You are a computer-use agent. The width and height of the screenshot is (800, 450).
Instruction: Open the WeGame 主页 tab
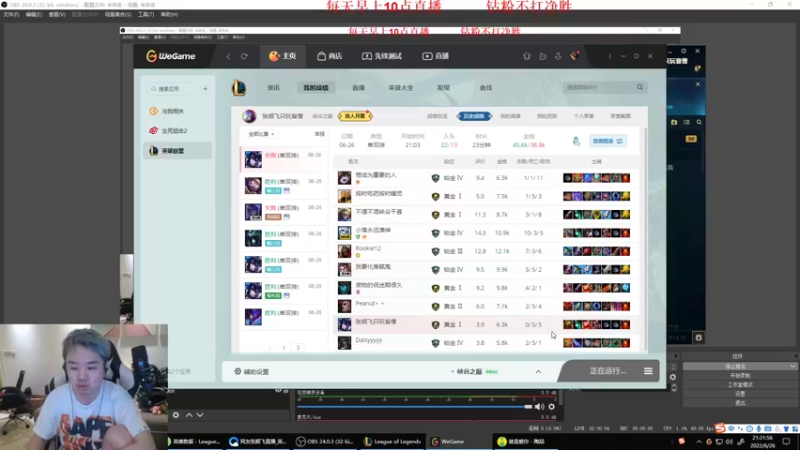click(x=283, y=56)
